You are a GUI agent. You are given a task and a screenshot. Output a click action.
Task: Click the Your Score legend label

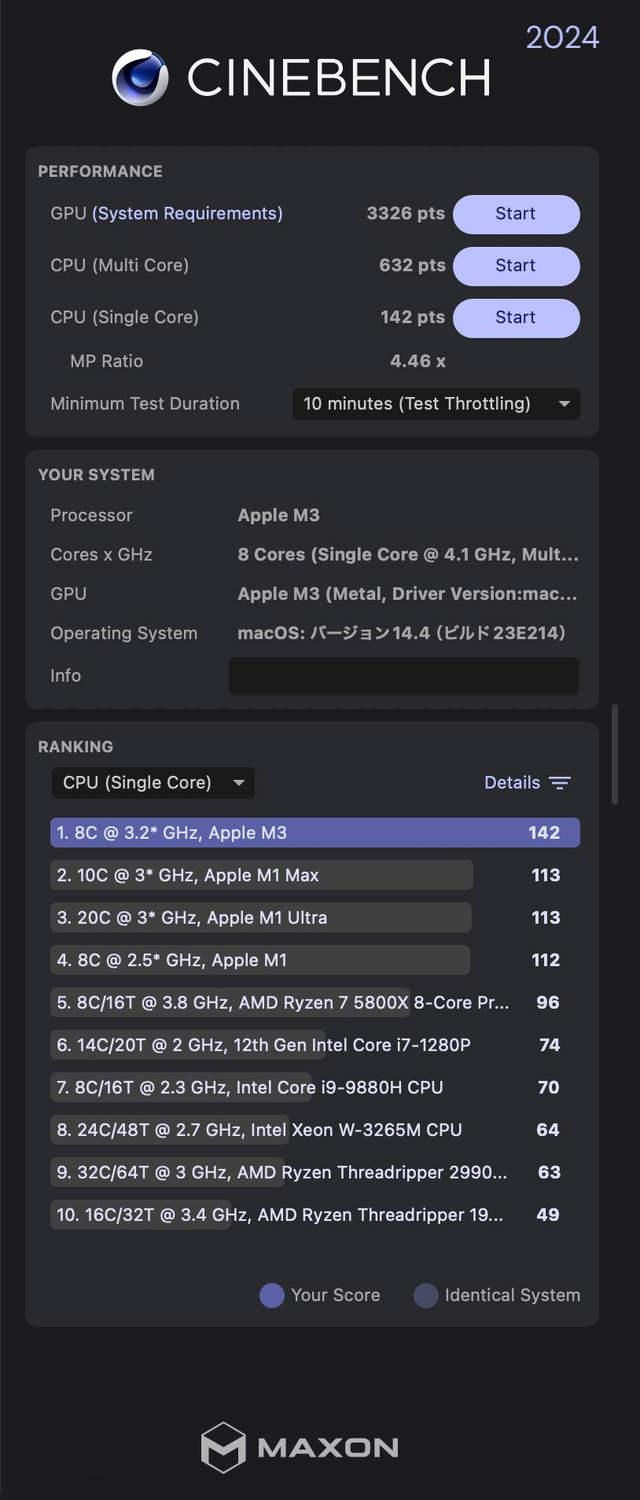coord(335,1295)
